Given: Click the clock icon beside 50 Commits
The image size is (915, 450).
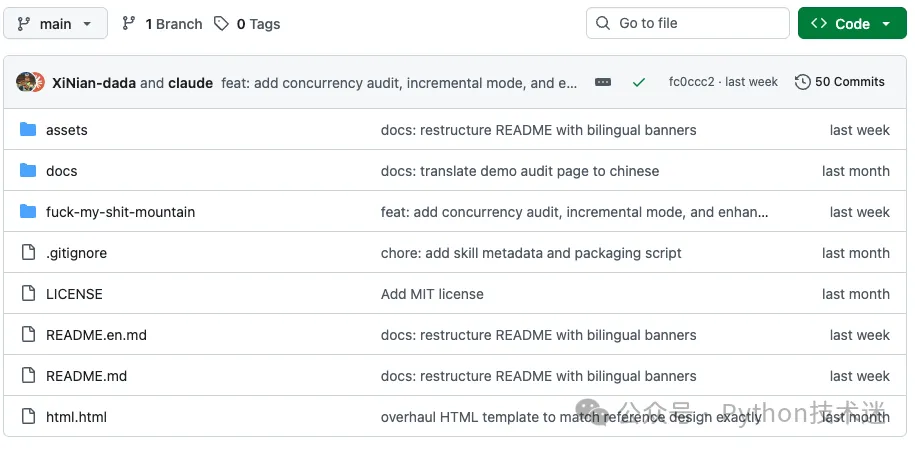Looking at the screenshot, I should [x=802, y=82].
